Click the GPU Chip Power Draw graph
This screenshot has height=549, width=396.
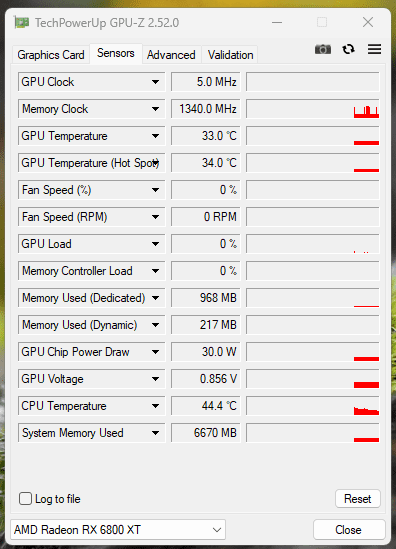pos(313,352)
